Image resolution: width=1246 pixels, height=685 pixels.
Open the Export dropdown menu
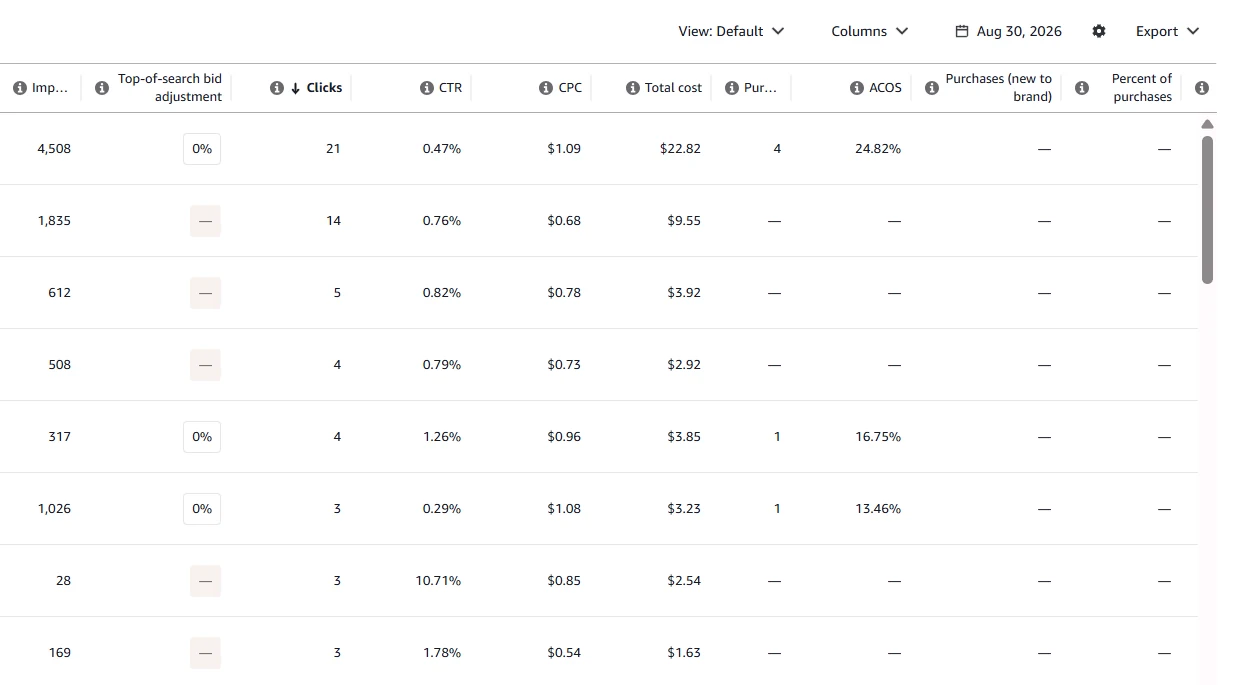[1167, 31]
